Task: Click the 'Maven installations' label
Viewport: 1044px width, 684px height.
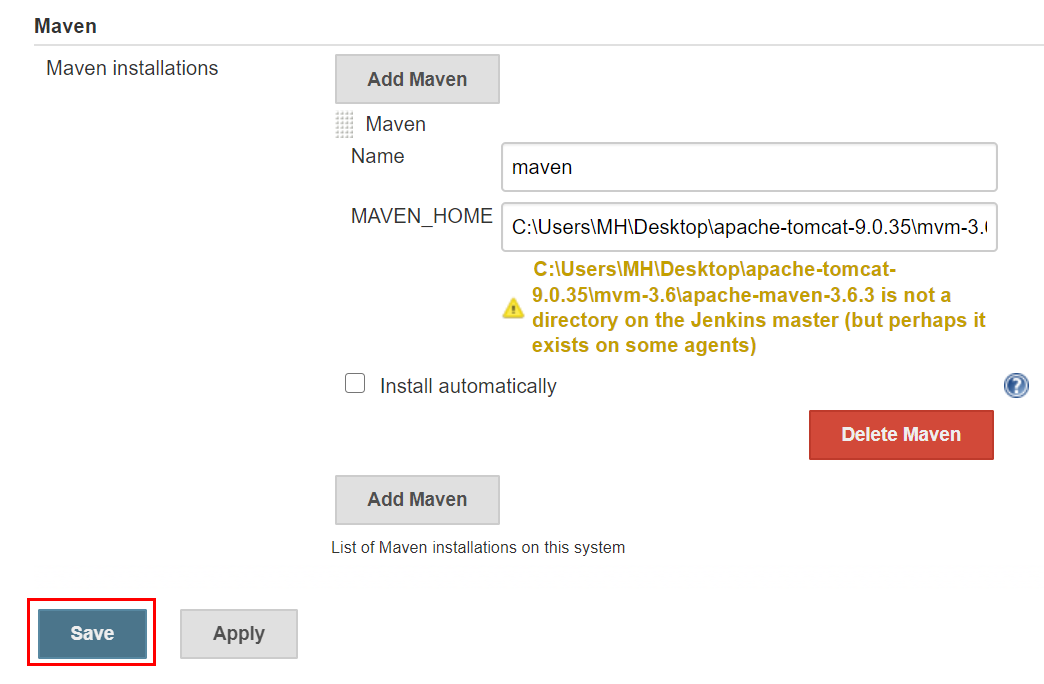Action: (132, 68)
